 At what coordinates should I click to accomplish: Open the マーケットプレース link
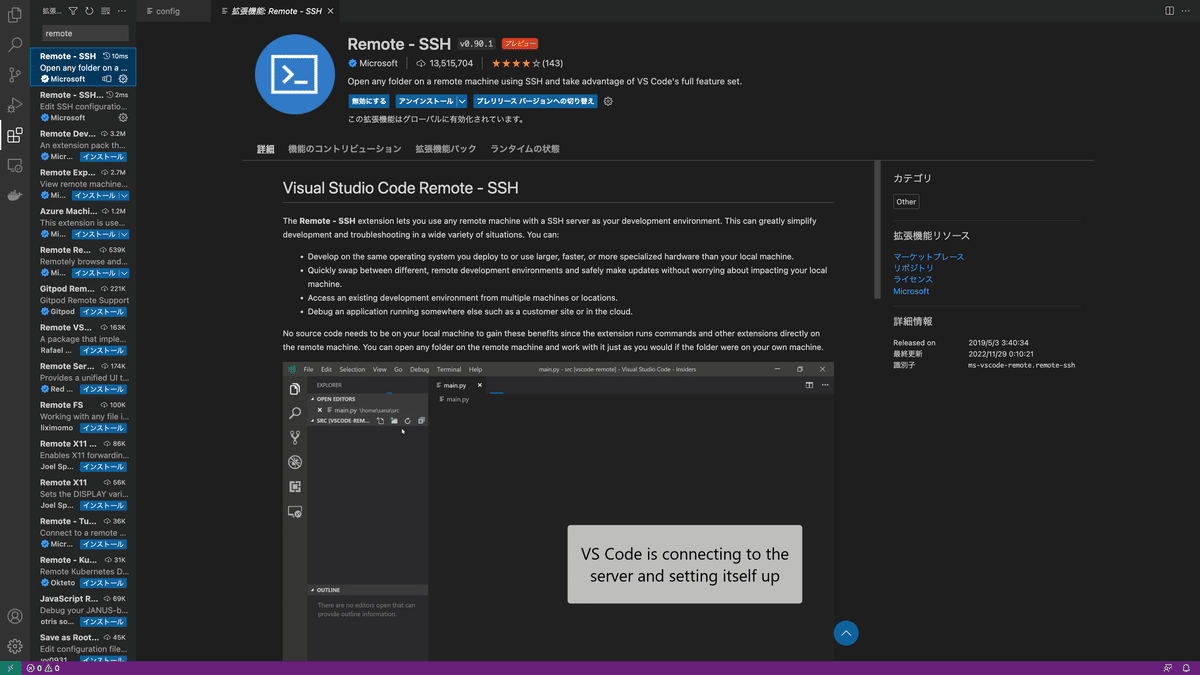coord(928,257)
